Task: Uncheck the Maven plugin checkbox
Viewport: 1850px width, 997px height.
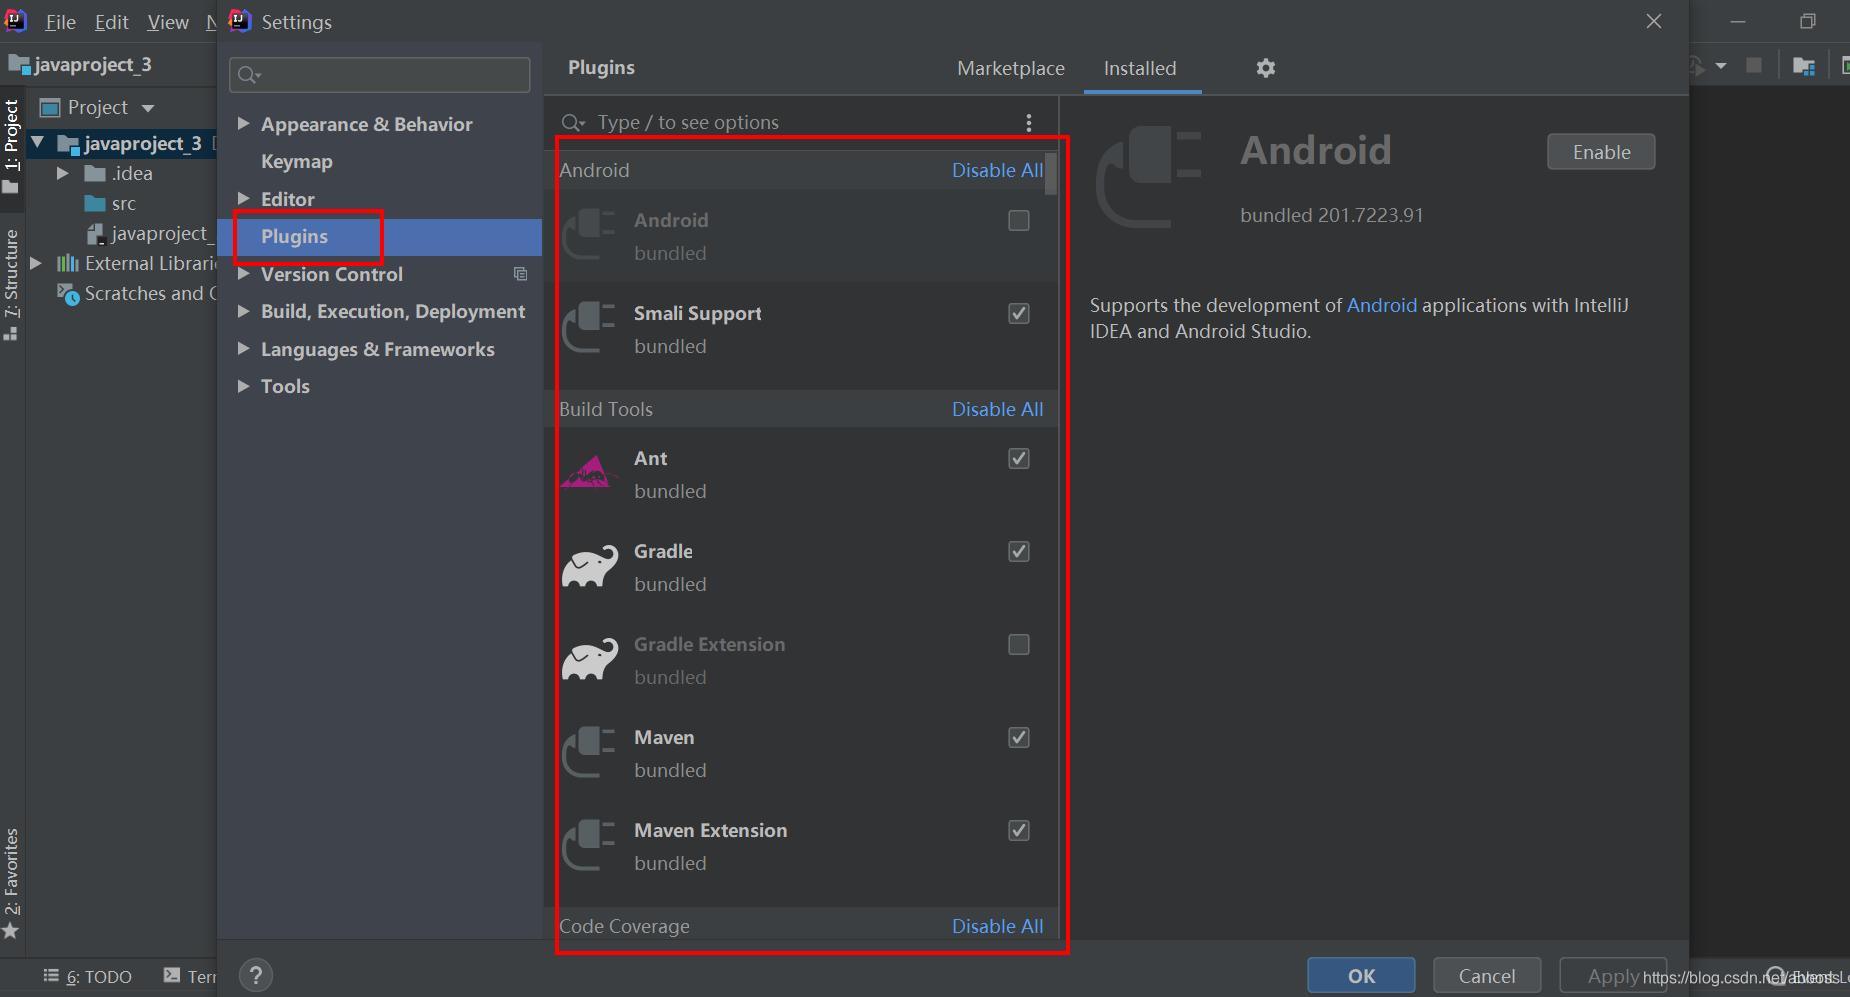Action: pyautogui.click(x=1019, y=737)
